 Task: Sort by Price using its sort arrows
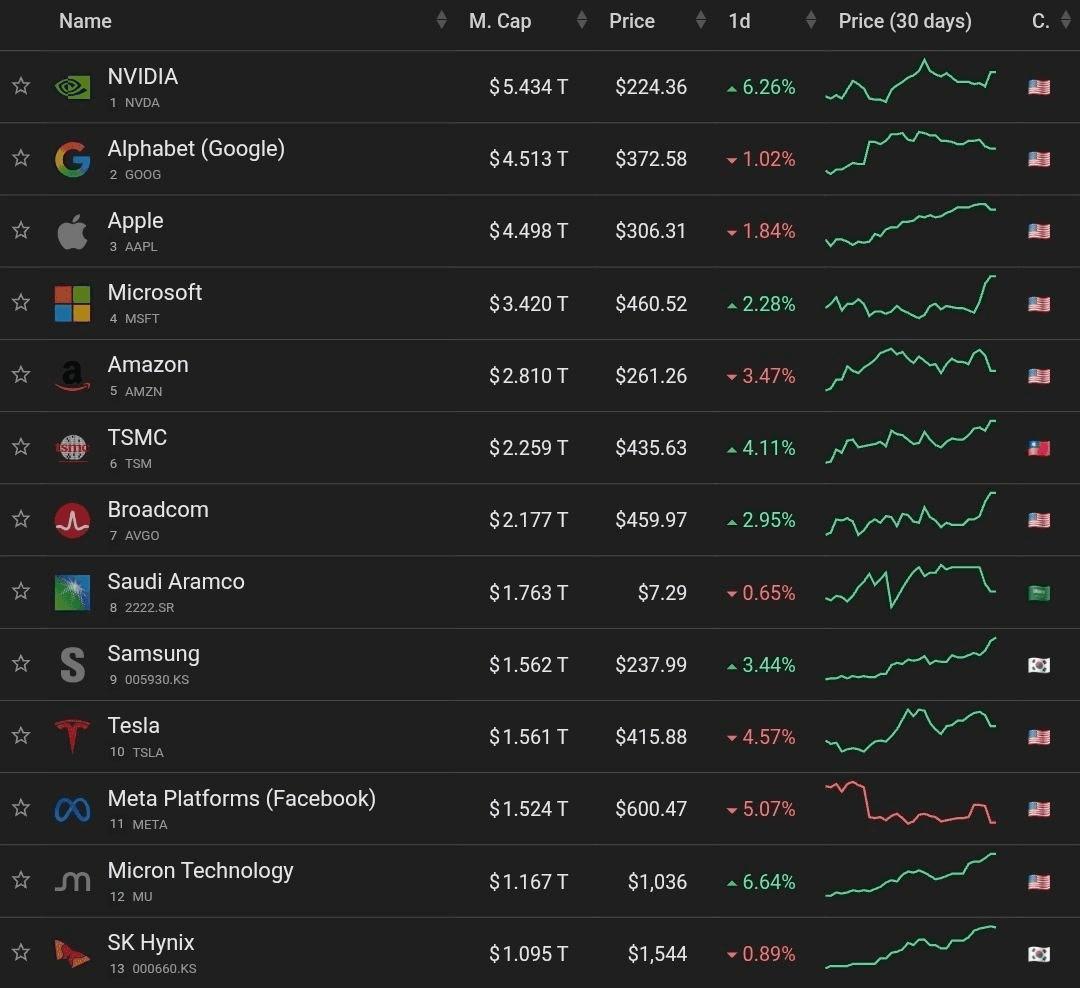point(701,21)
